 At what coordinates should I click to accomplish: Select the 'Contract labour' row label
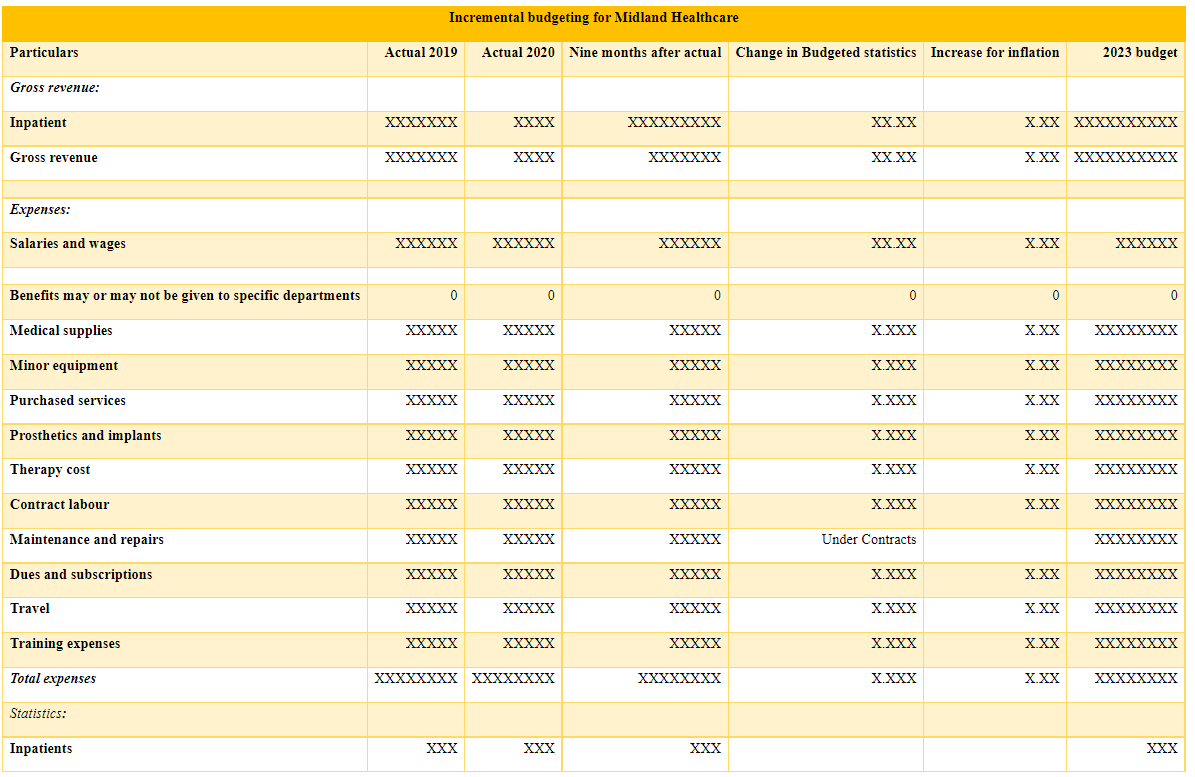59,505
